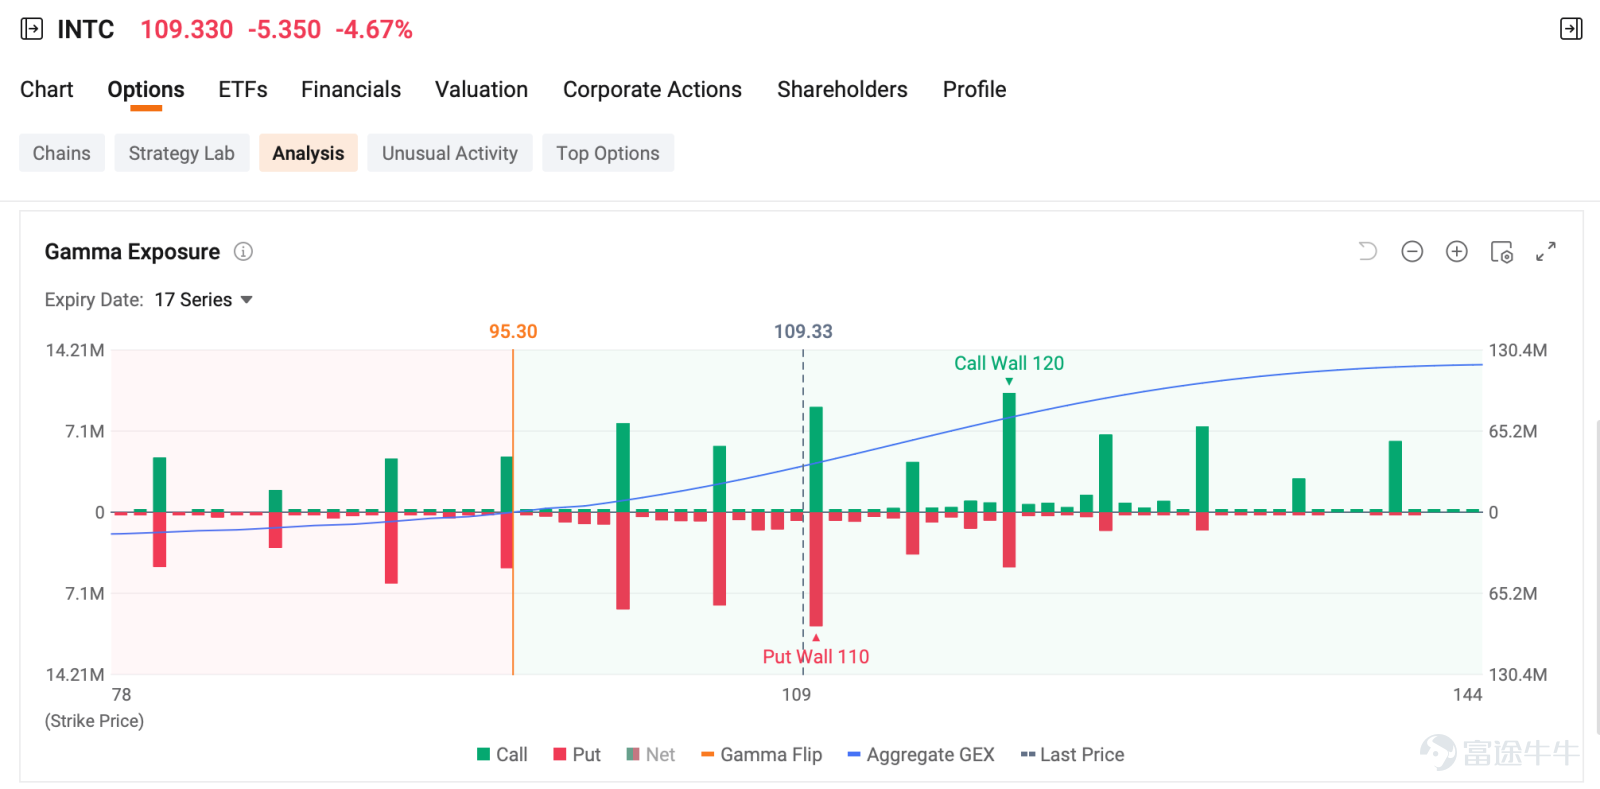Zoom out the Gamma Exposure chart
The image size is (1600, 789).
click(x=1412, y=252)
